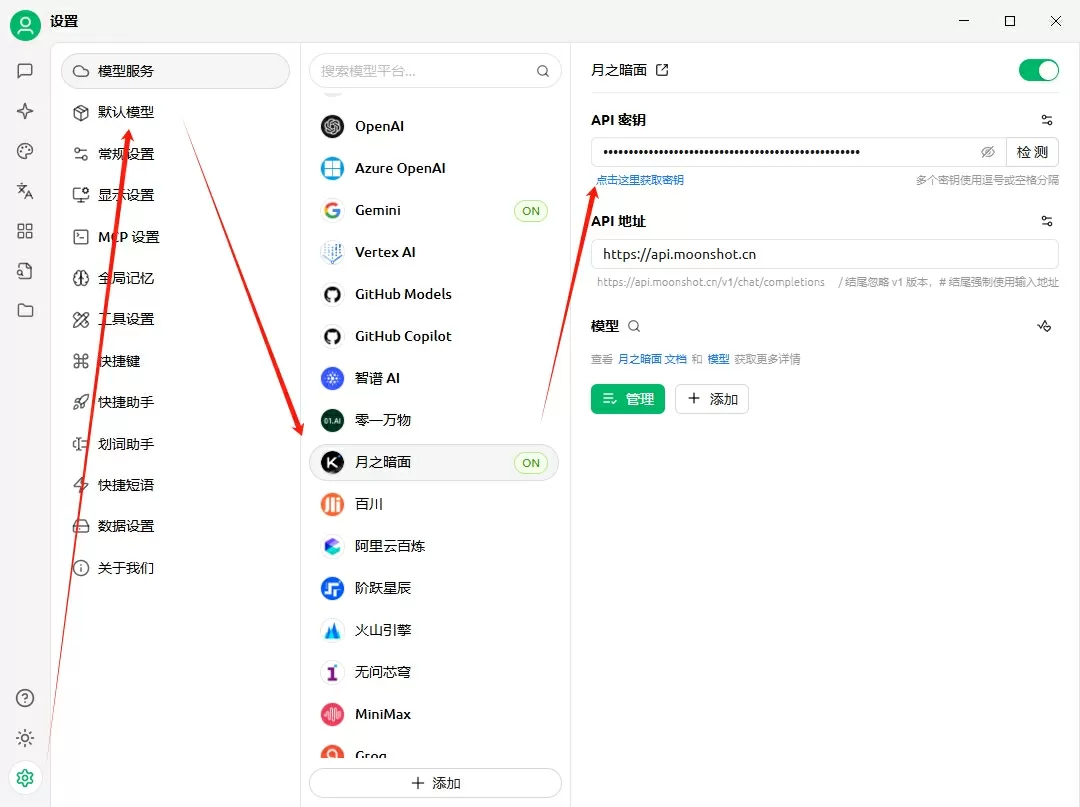
Task: Switch theme using the sun icon
Action: coord(25,738)
